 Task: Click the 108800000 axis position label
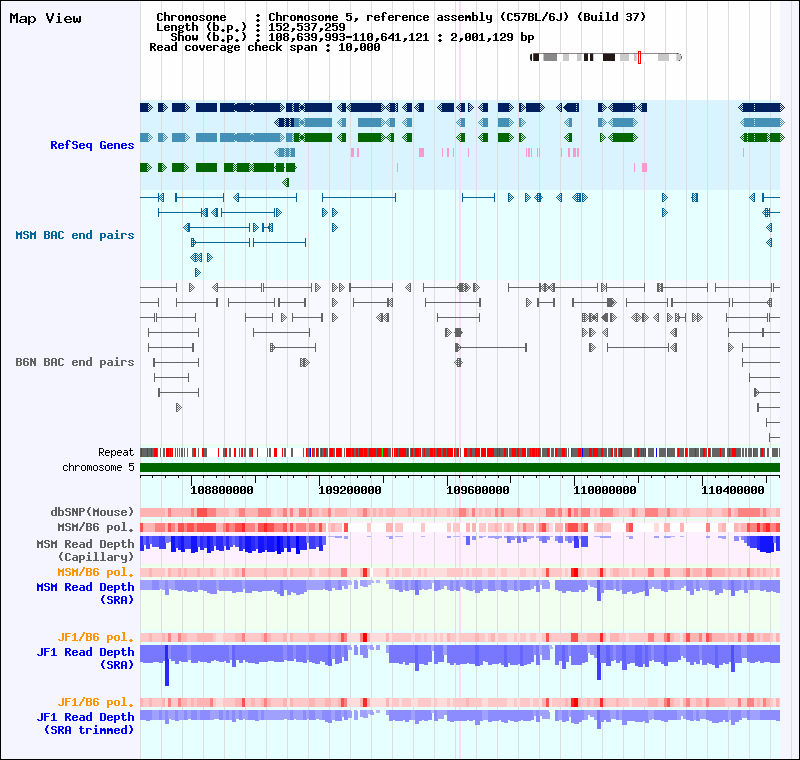(x=222, y=491)
